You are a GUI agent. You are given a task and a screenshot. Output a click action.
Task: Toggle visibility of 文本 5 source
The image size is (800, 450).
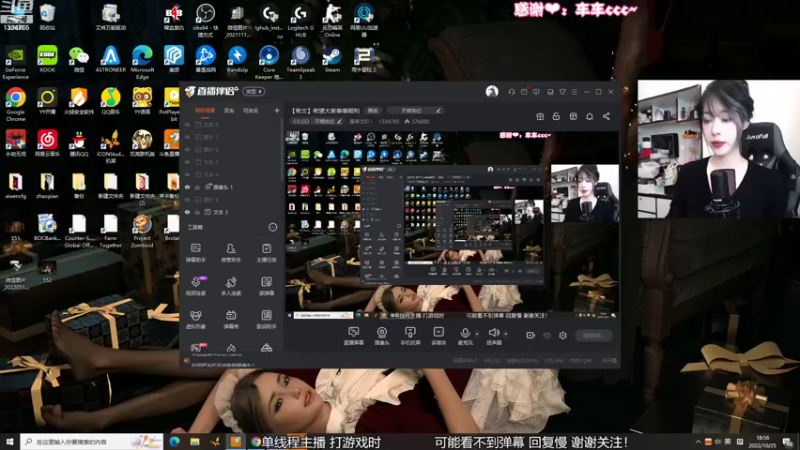[187, 162]
